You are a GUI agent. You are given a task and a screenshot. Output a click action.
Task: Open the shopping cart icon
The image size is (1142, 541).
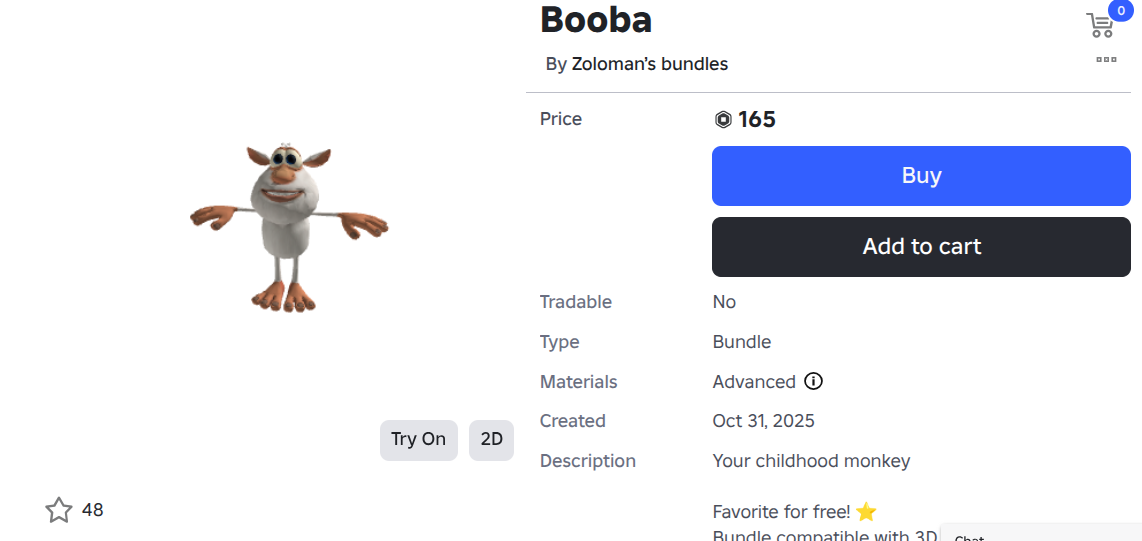point(1099,26)
